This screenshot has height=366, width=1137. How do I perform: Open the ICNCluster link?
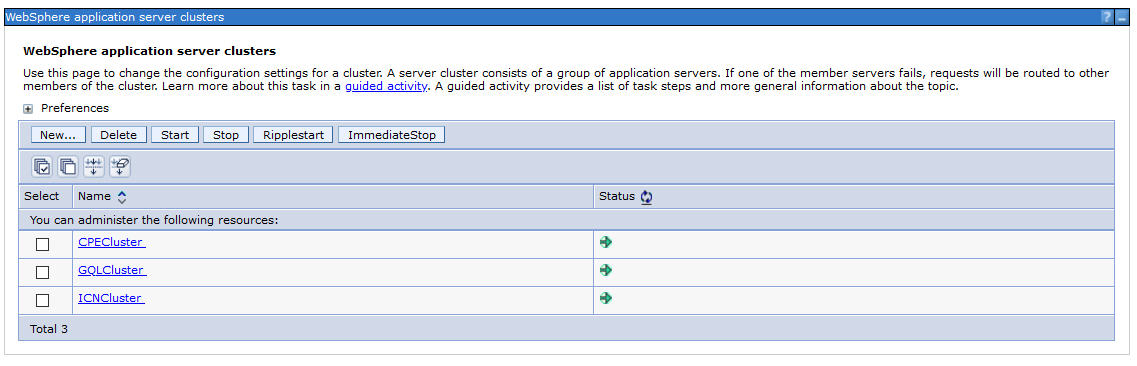coord(112,298)
